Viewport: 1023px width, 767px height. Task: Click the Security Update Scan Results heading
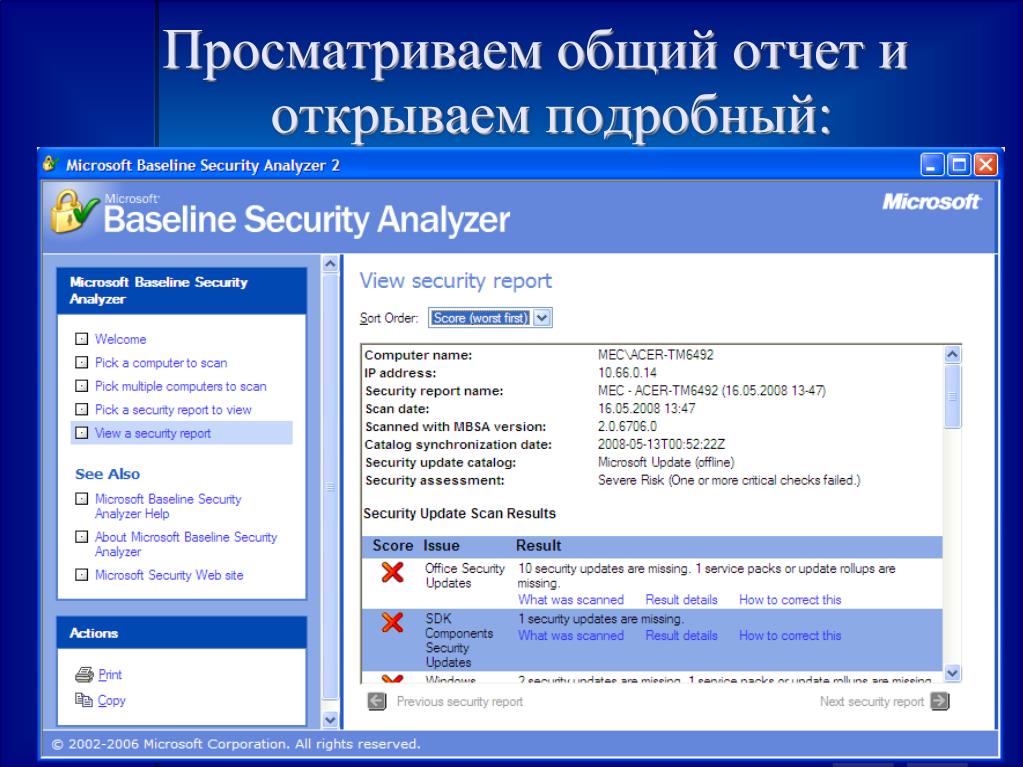click(x=459, y=513)
